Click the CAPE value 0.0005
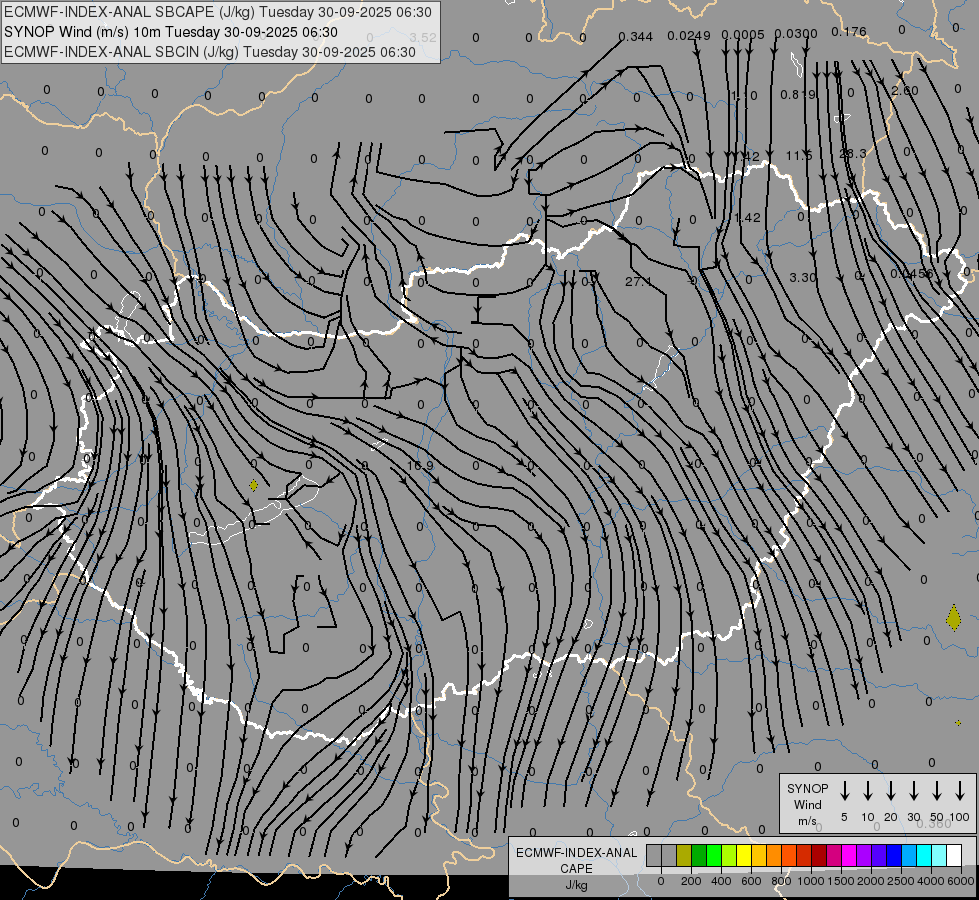 tap(743, 34)
